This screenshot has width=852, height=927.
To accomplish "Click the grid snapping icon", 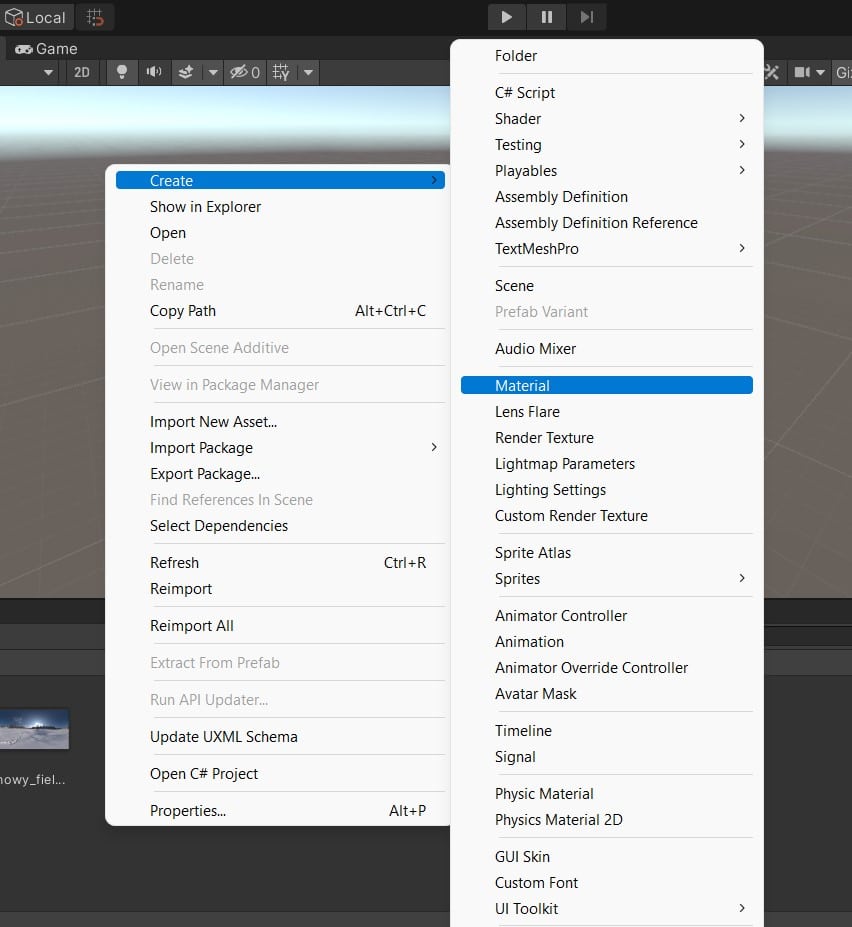I will tap(95, 17).
